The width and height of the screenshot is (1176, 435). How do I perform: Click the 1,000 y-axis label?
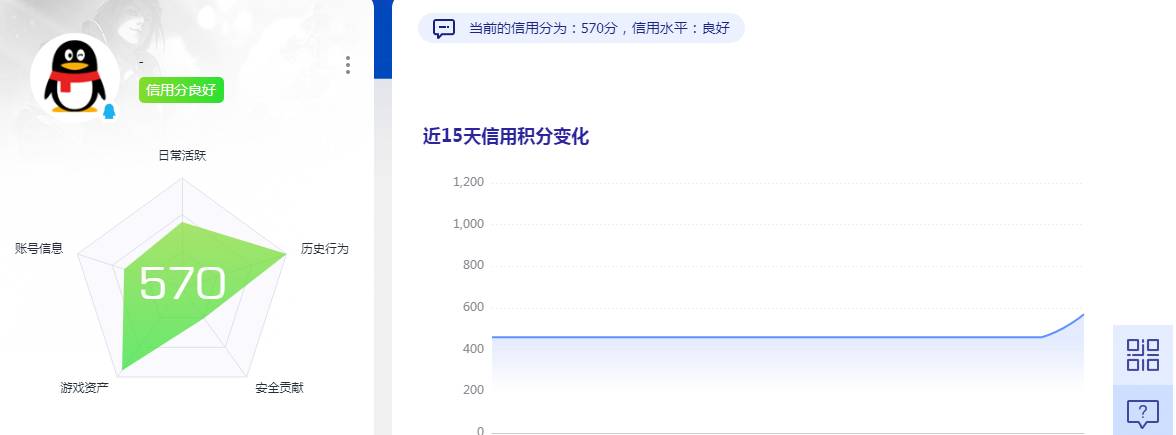469,224
